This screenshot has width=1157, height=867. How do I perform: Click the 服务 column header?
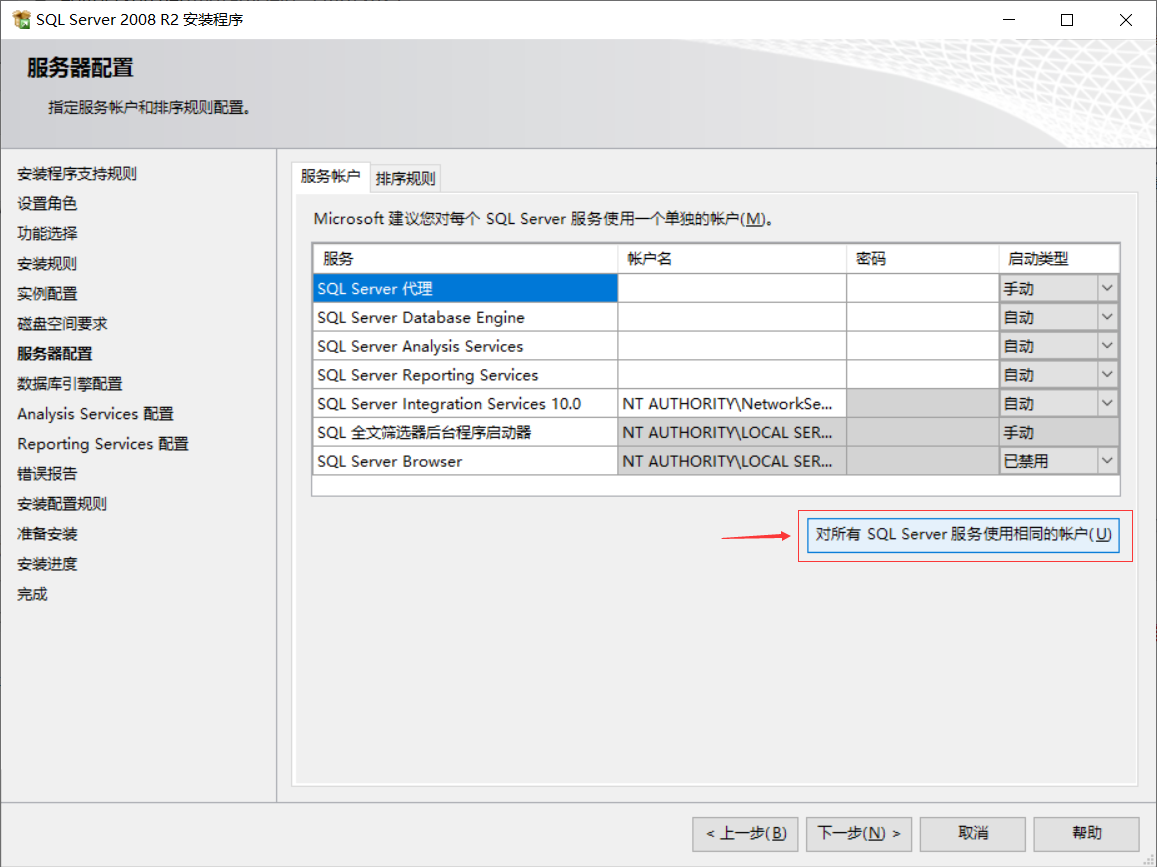(x=465, y=259)
